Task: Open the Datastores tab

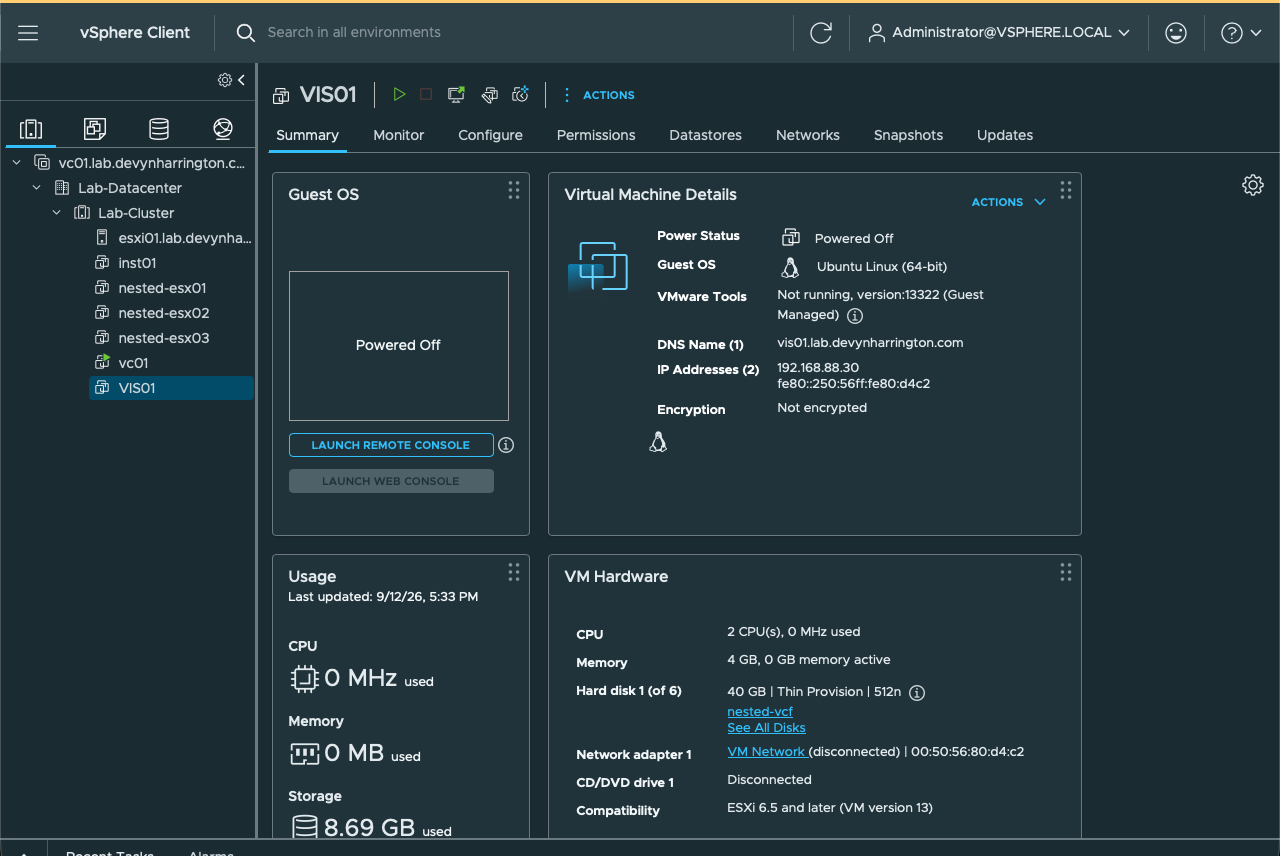Action: [705, 135]
